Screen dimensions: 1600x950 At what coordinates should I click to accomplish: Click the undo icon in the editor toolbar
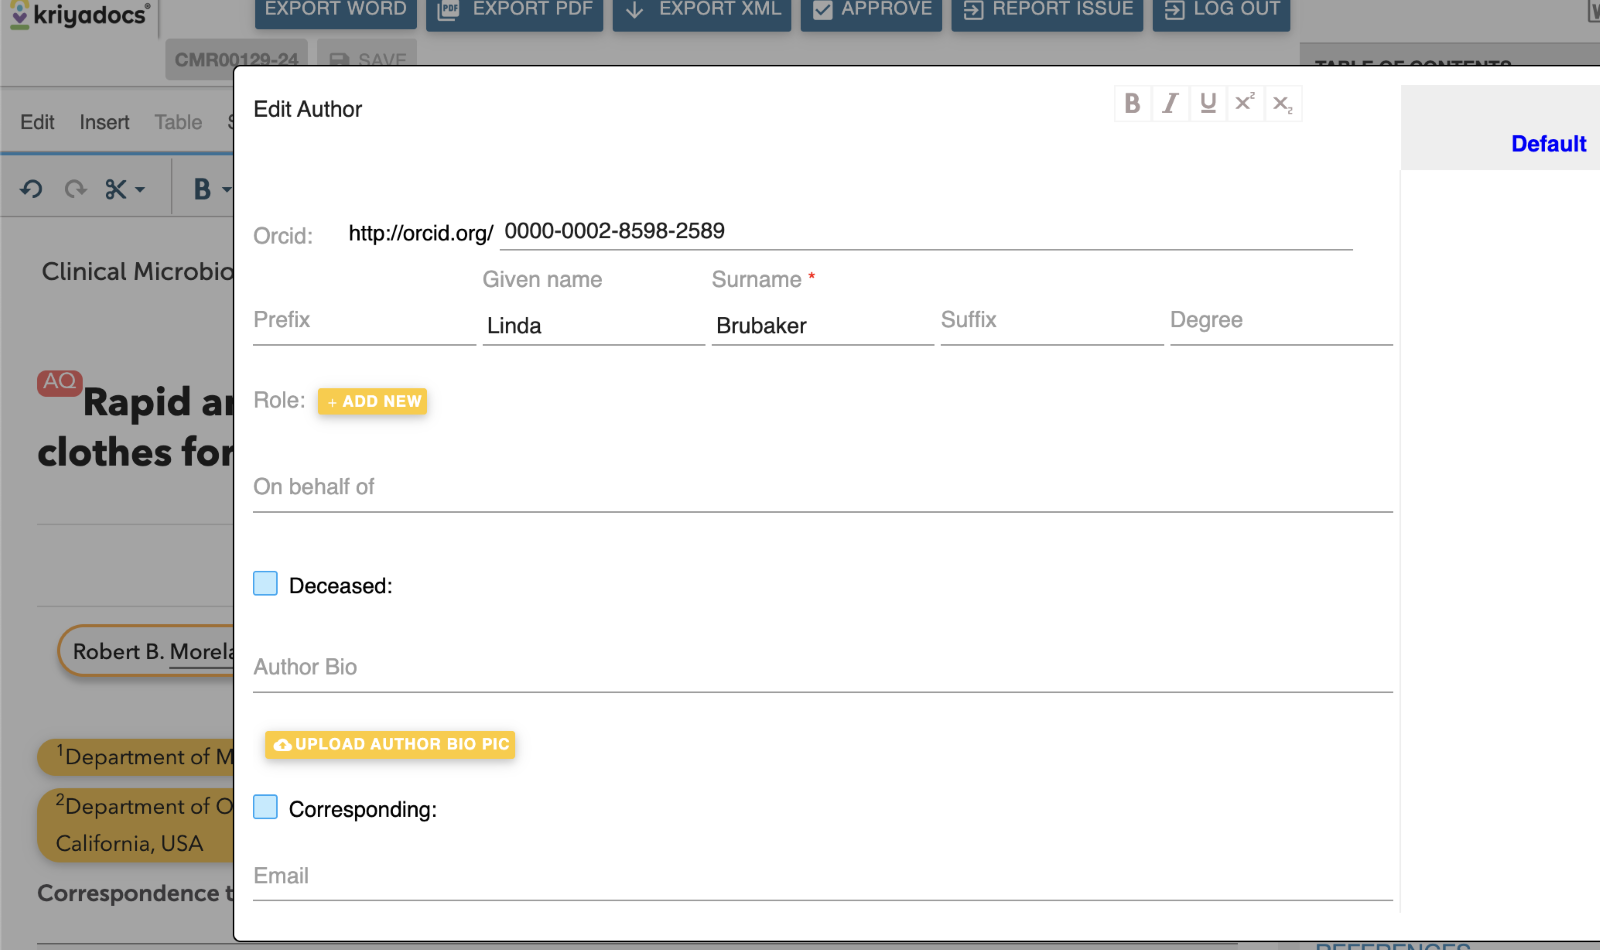32,189
